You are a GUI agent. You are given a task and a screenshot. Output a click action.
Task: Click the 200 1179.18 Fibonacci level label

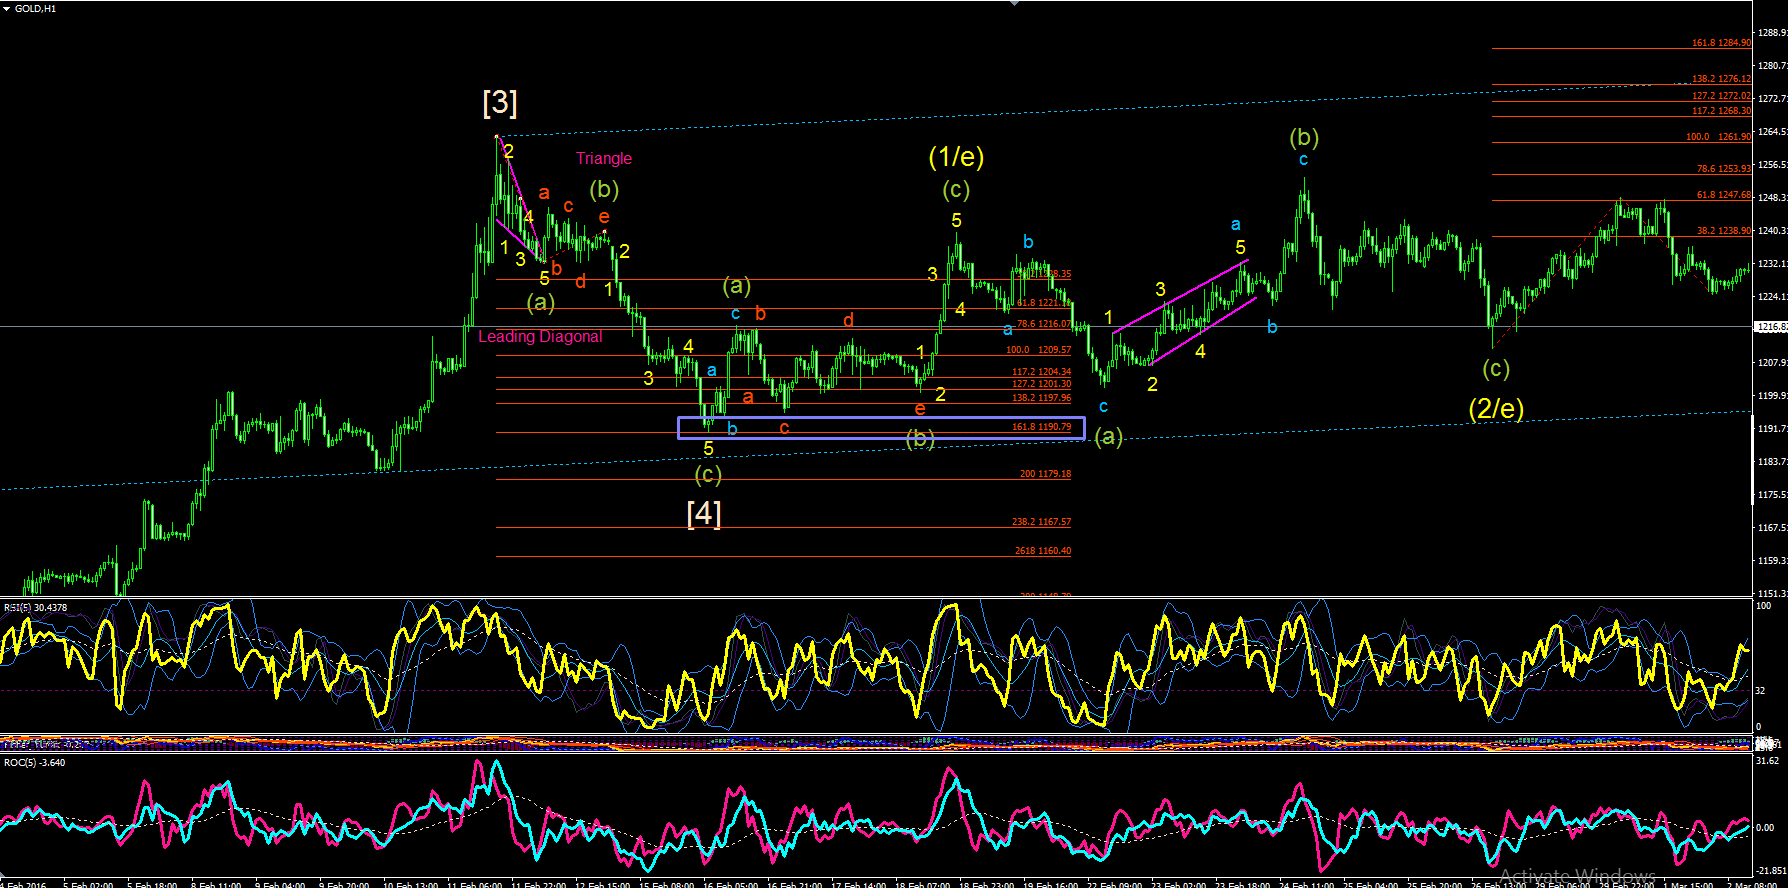pyautogui.click(x=1045, y=474)
